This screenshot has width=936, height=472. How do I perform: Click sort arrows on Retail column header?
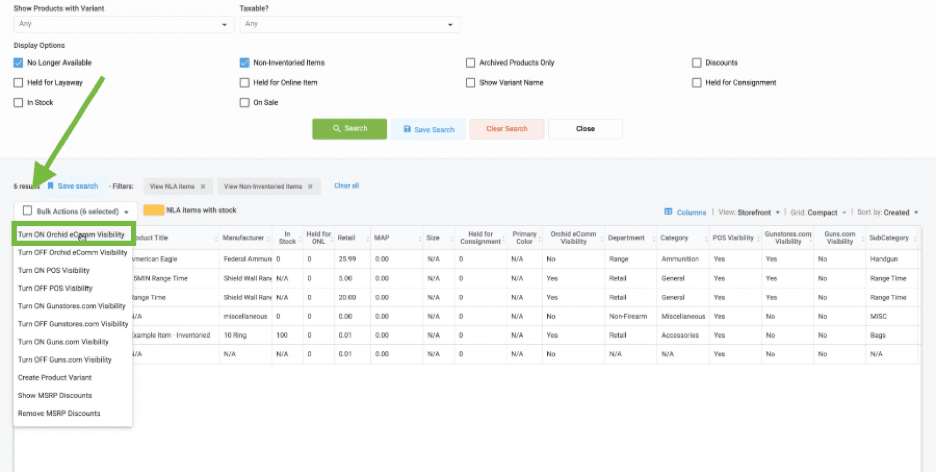366,238
